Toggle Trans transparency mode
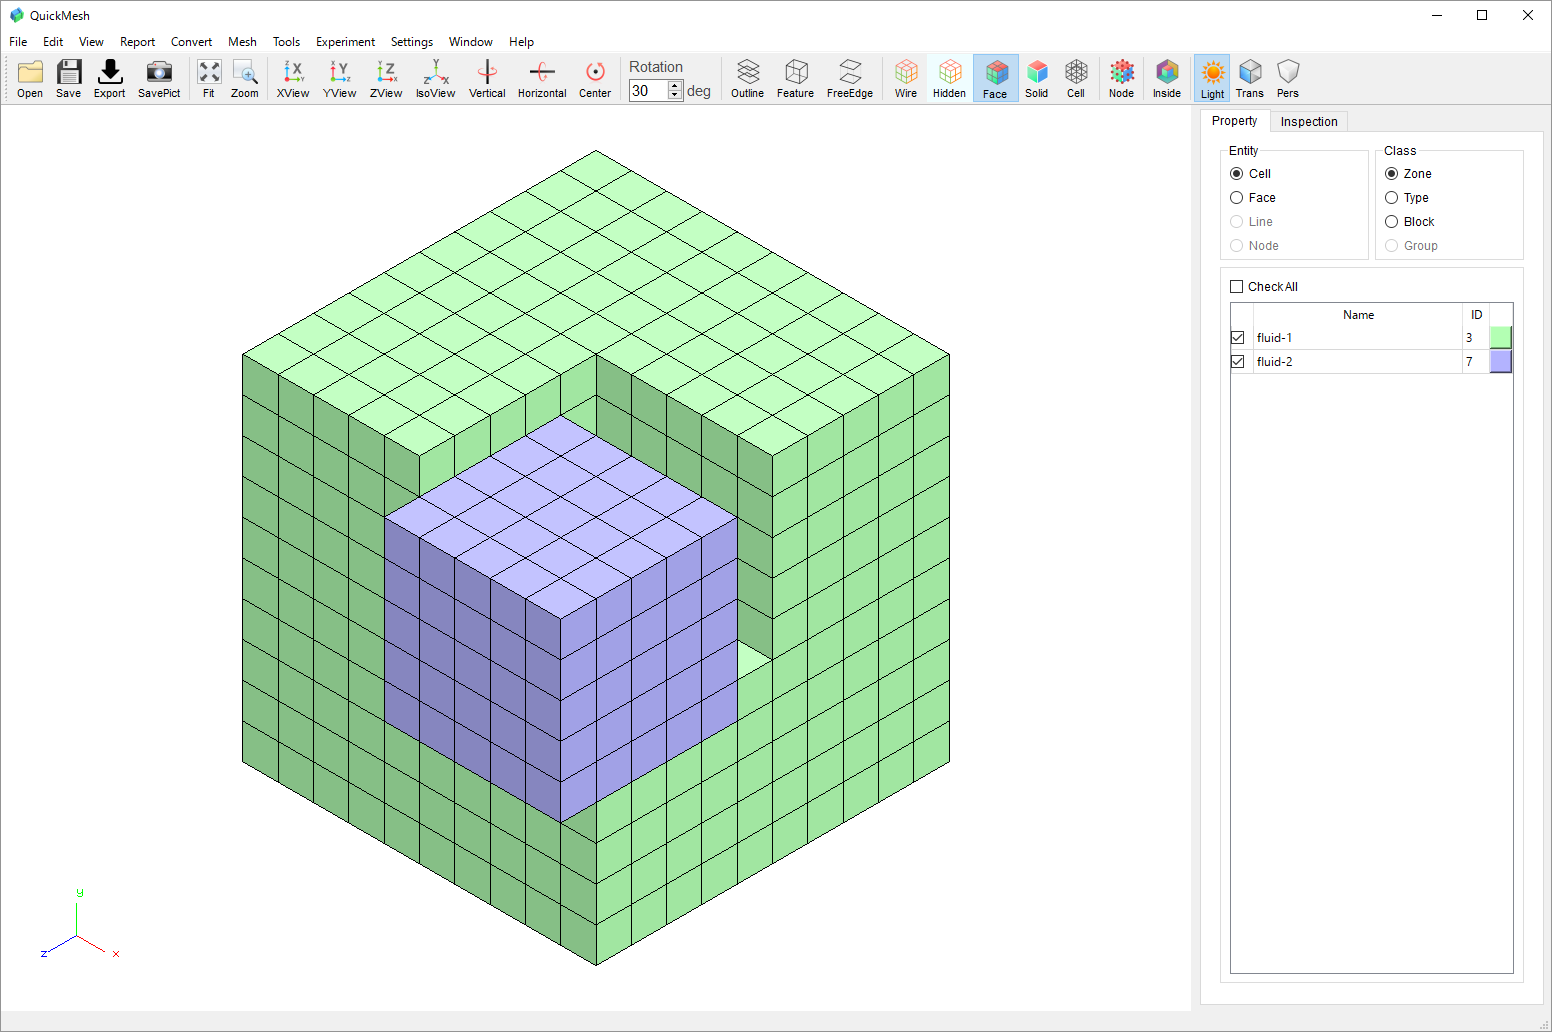This screenshot has height=1032, width=1552. [1250, 78]
